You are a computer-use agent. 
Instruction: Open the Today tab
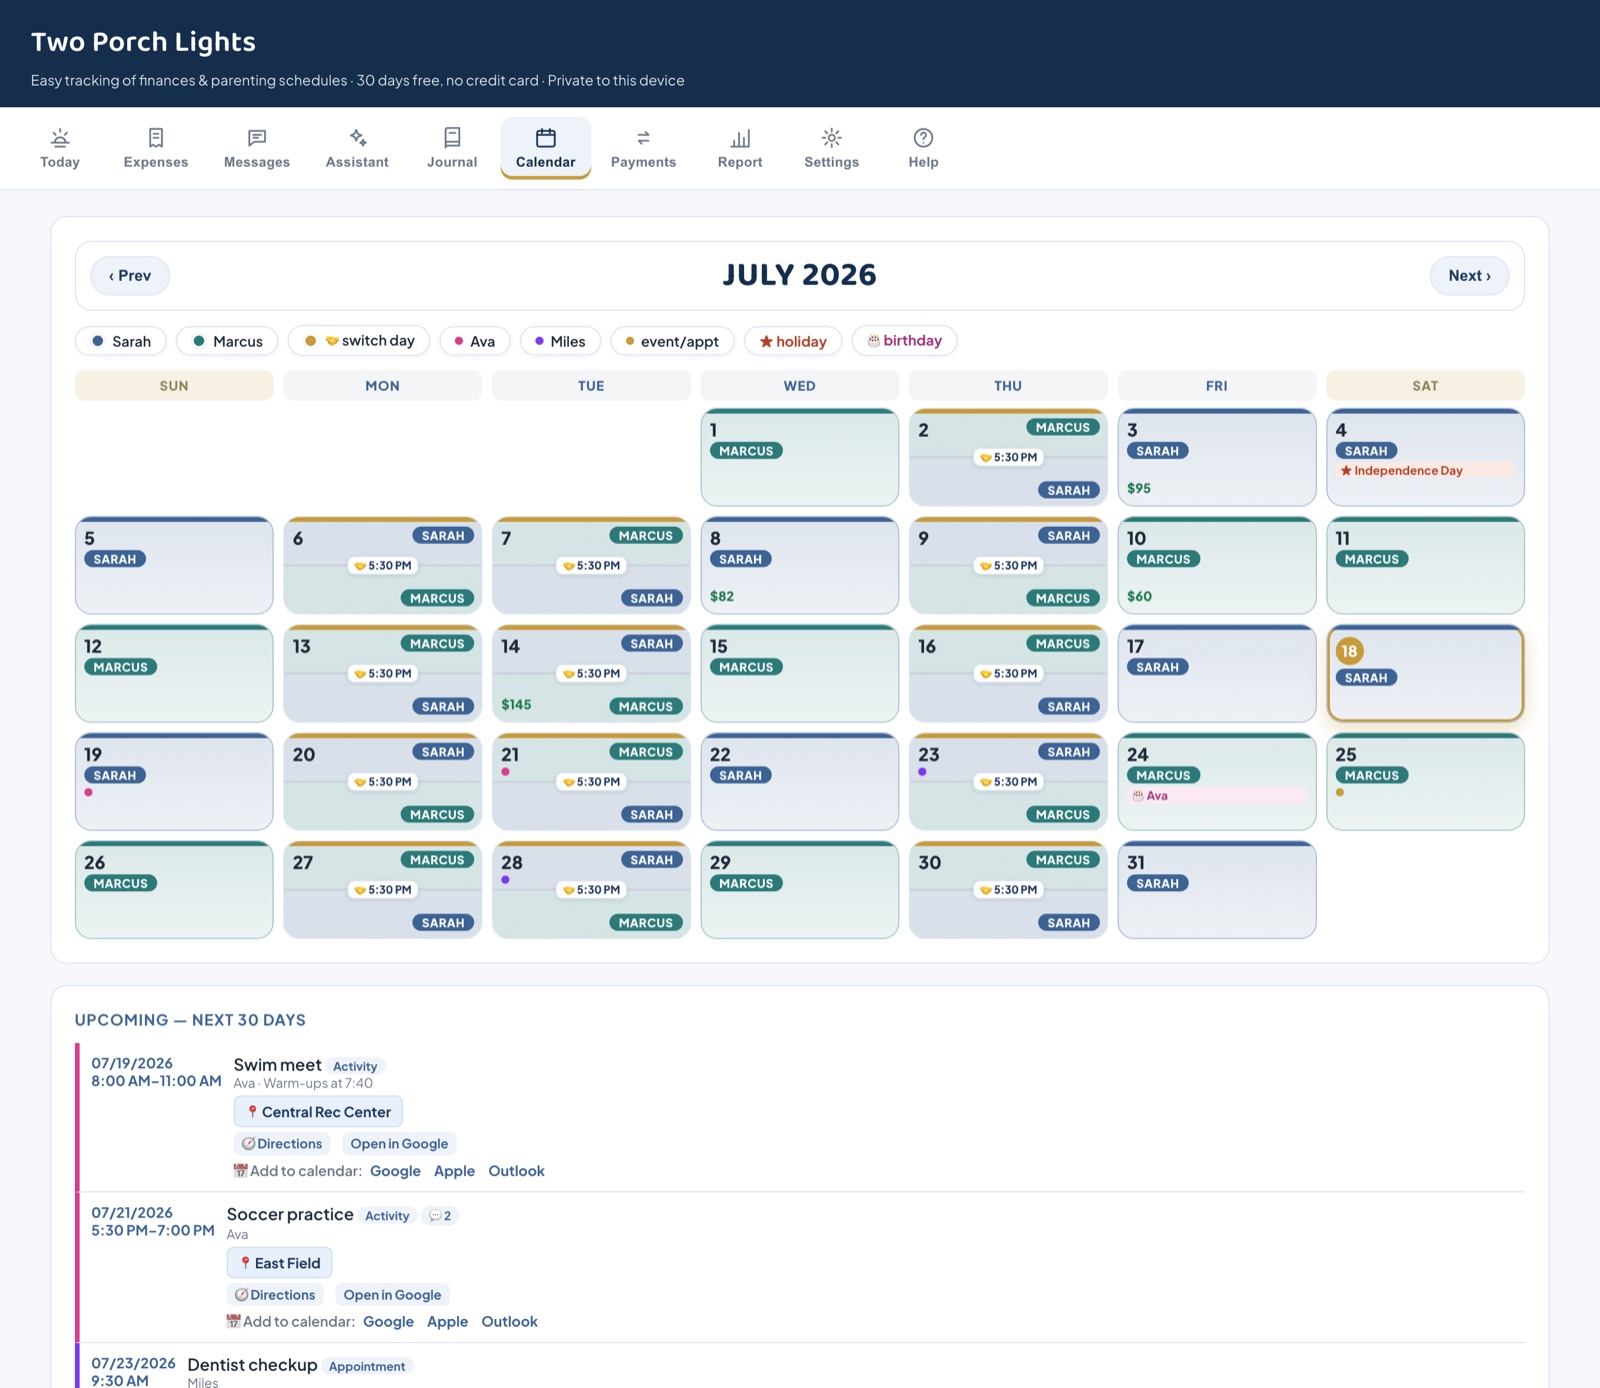[x=60, y=148]
